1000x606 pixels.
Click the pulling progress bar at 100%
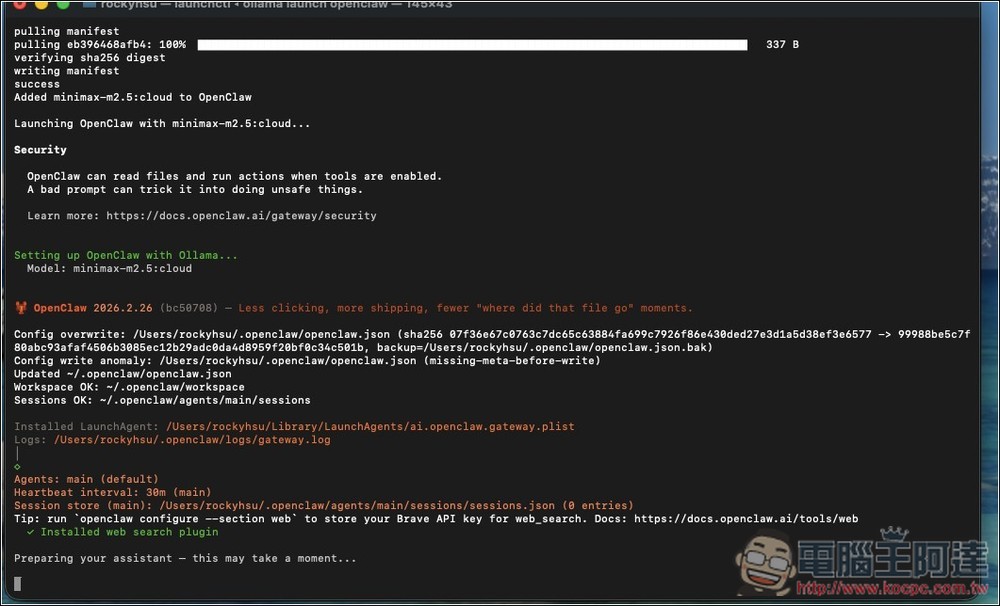tap(473, 45)
